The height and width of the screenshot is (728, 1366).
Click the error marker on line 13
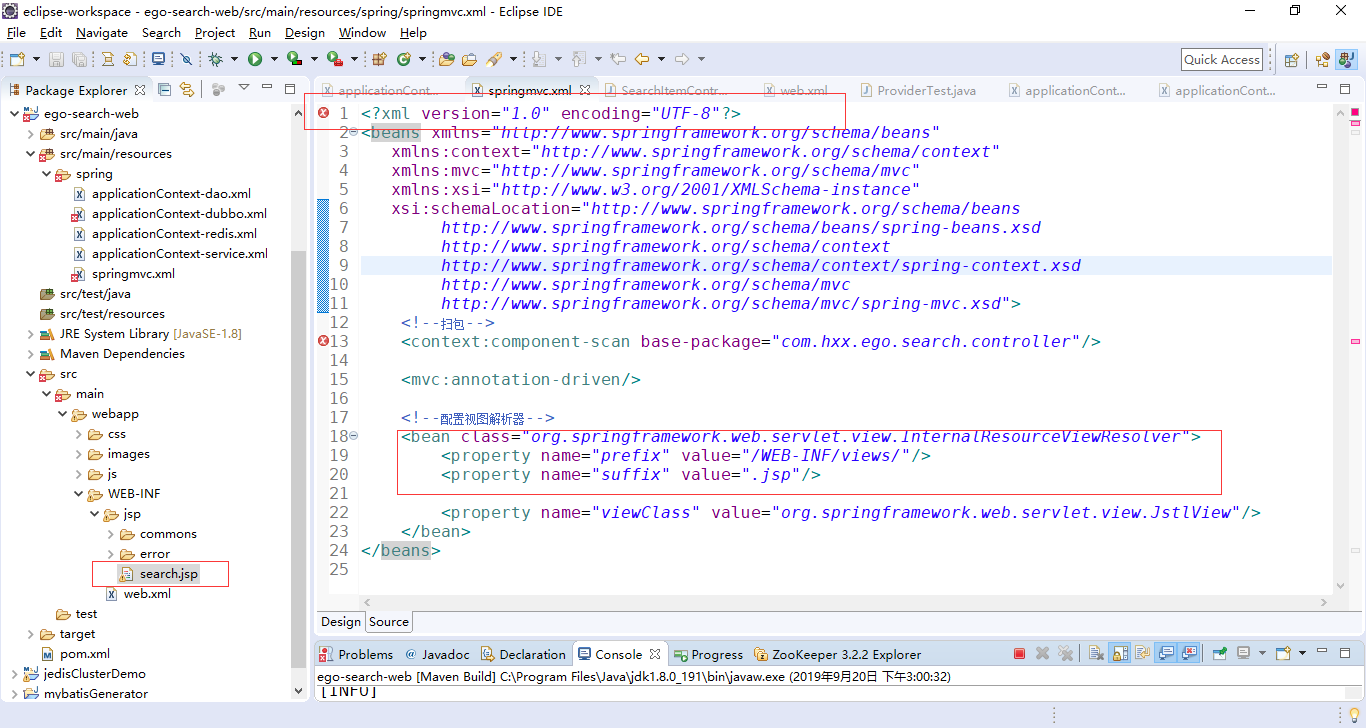pos(323,341)
